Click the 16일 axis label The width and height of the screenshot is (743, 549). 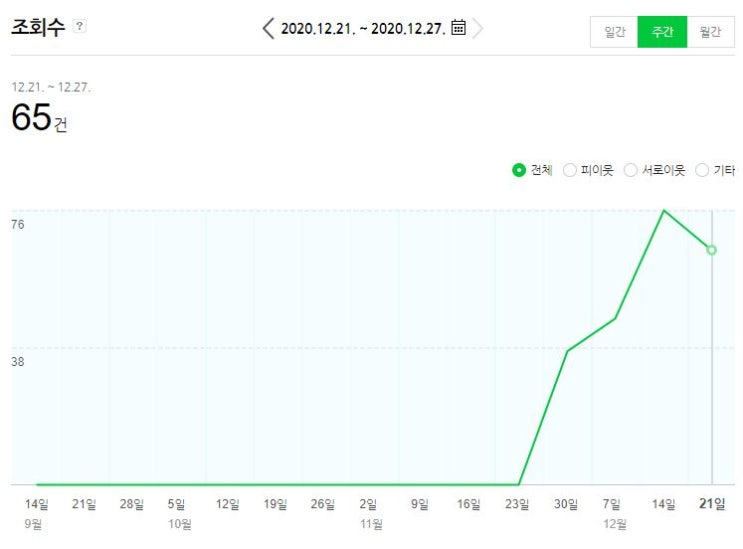[x=469, y=504]
